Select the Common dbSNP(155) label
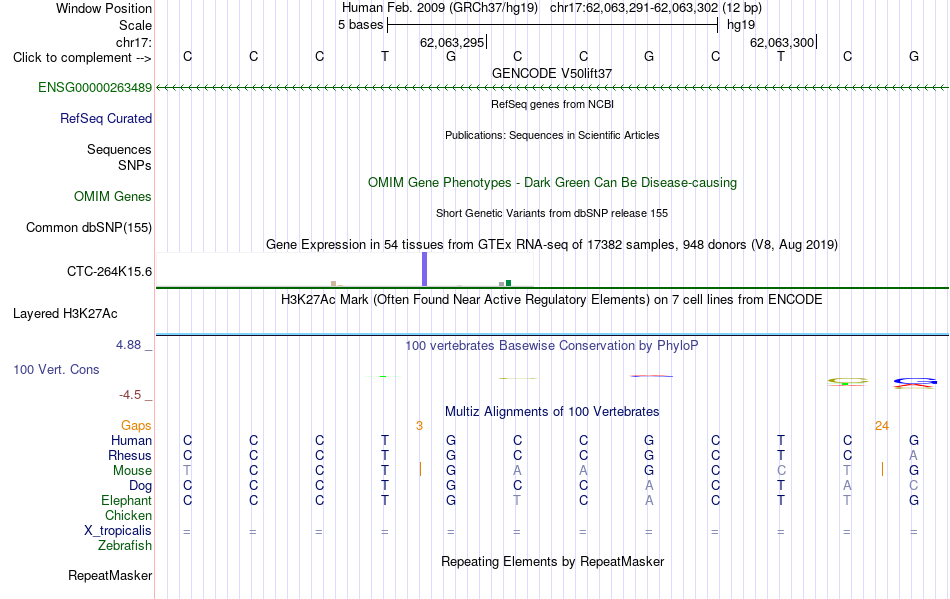Image resolution: width=950 pixels, height=599 pixels. 89,228
